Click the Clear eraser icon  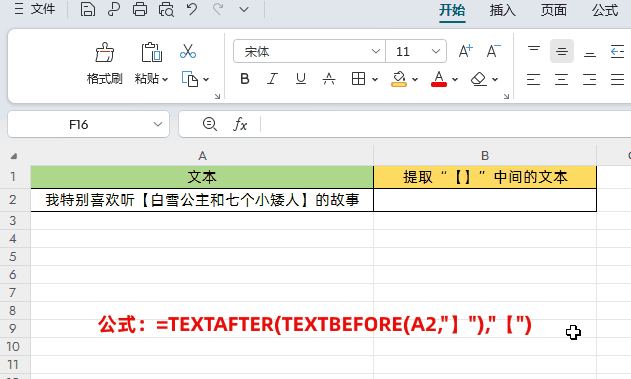(x=478, y=79)
